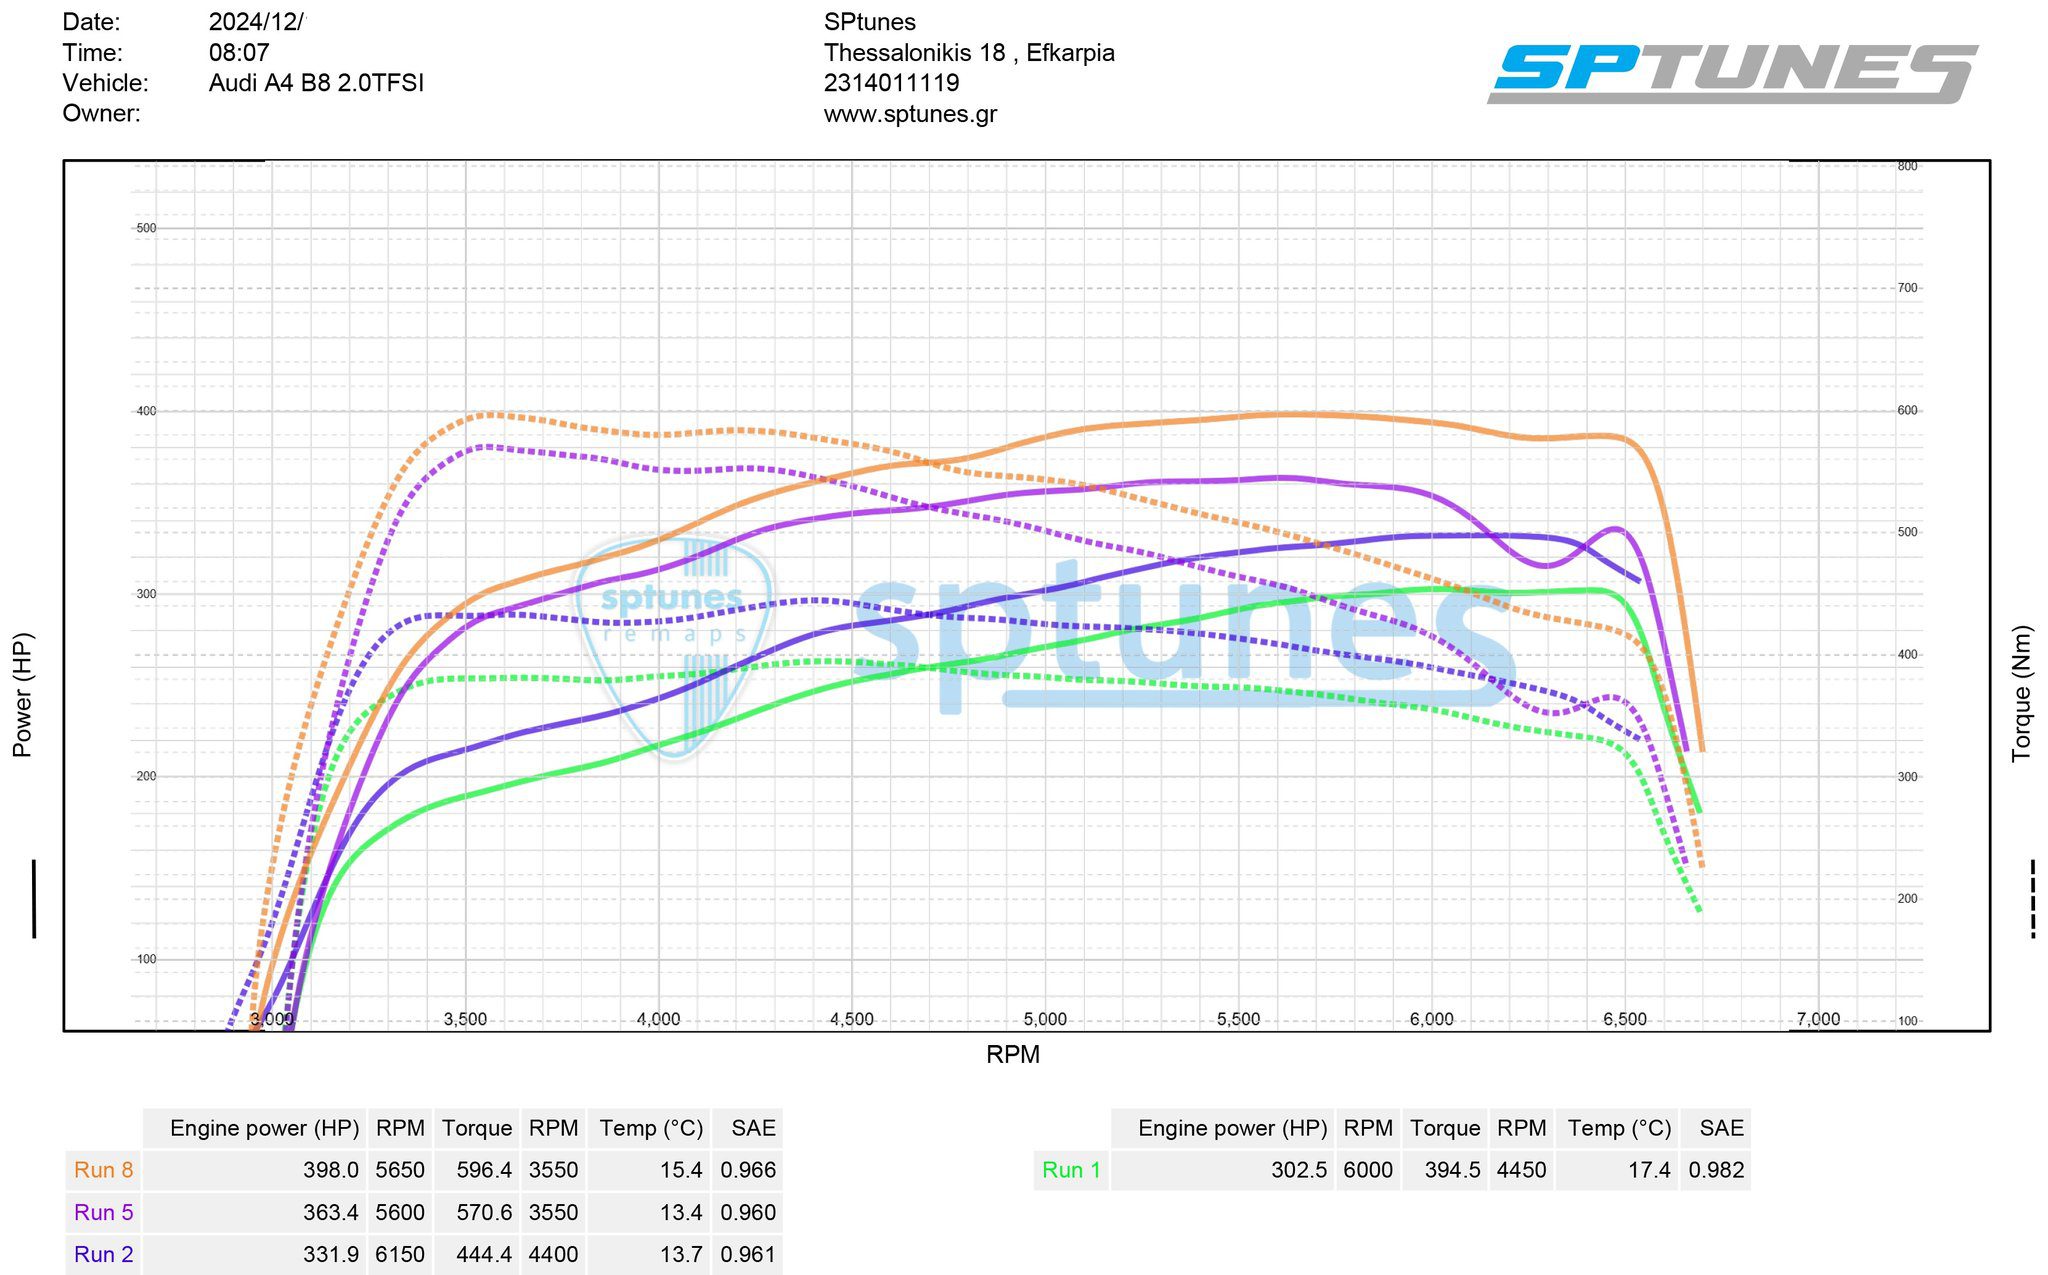Click the SPtunes logo at top right
The height and width of the screenshot is (1275, 2048).
click(1732, 72)
